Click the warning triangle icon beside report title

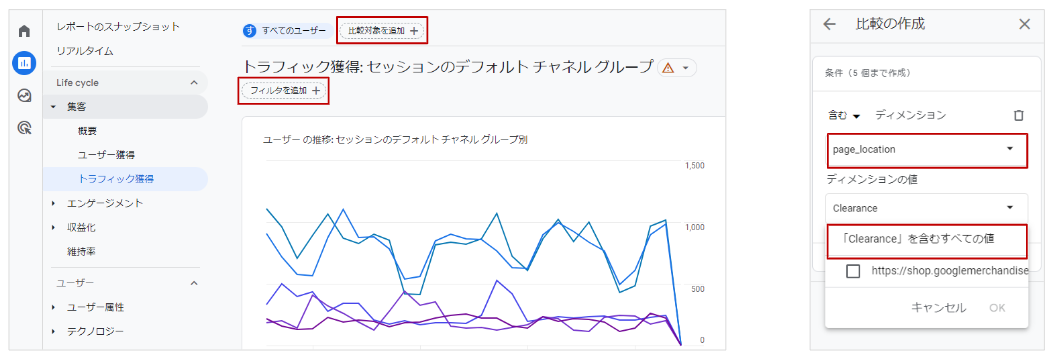coord(669,68)
